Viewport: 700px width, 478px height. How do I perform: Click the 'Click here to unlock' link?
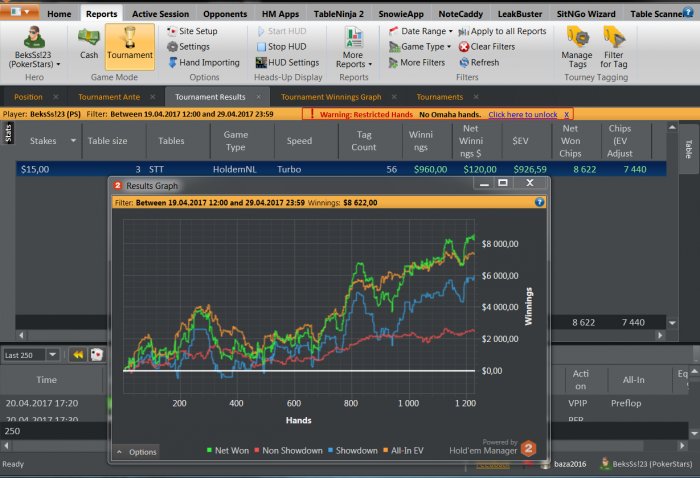tap(523, 115)
